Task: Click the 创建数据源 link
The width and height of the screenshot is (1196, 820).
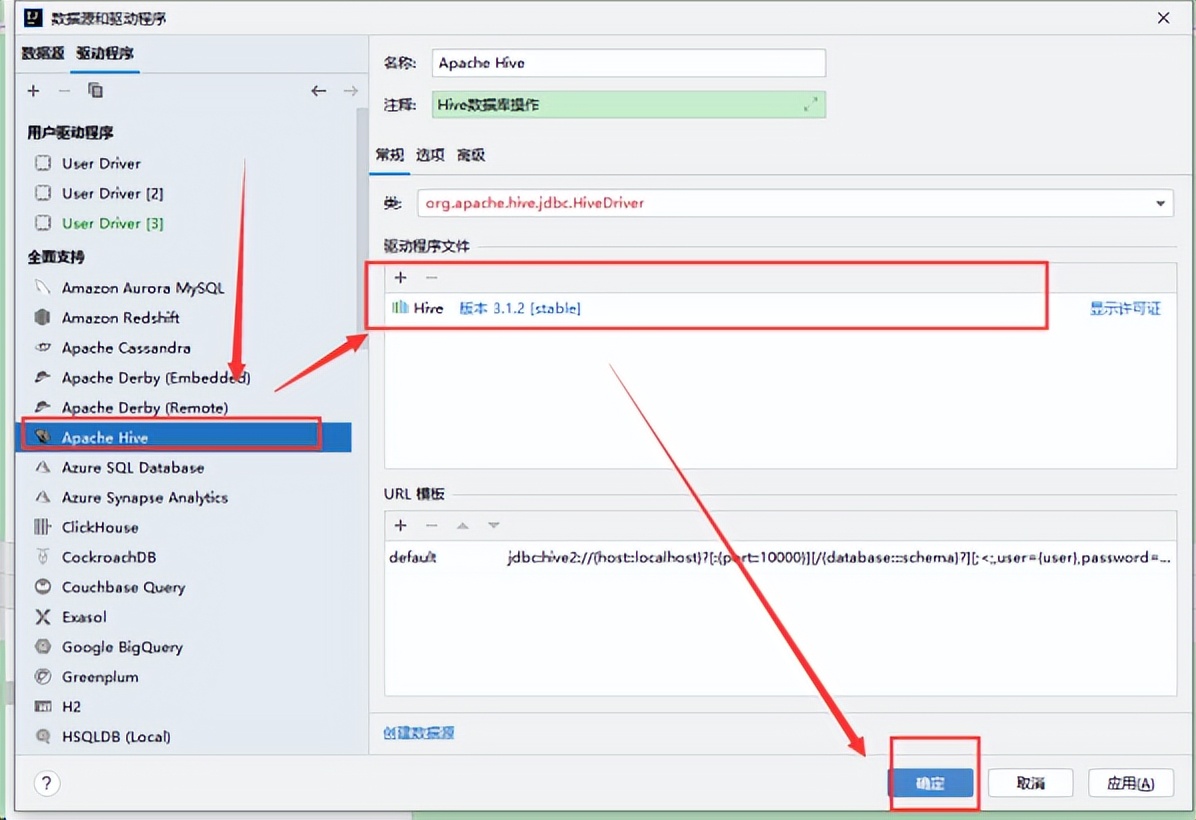Action: 419,732
